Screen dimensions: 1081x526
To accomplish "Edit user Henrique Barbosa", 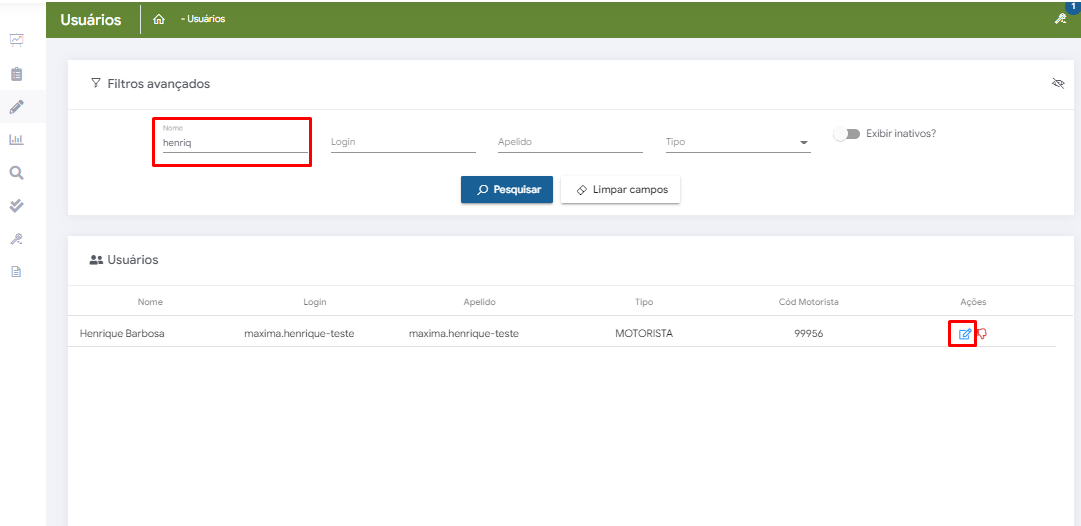I will point(964,334).
